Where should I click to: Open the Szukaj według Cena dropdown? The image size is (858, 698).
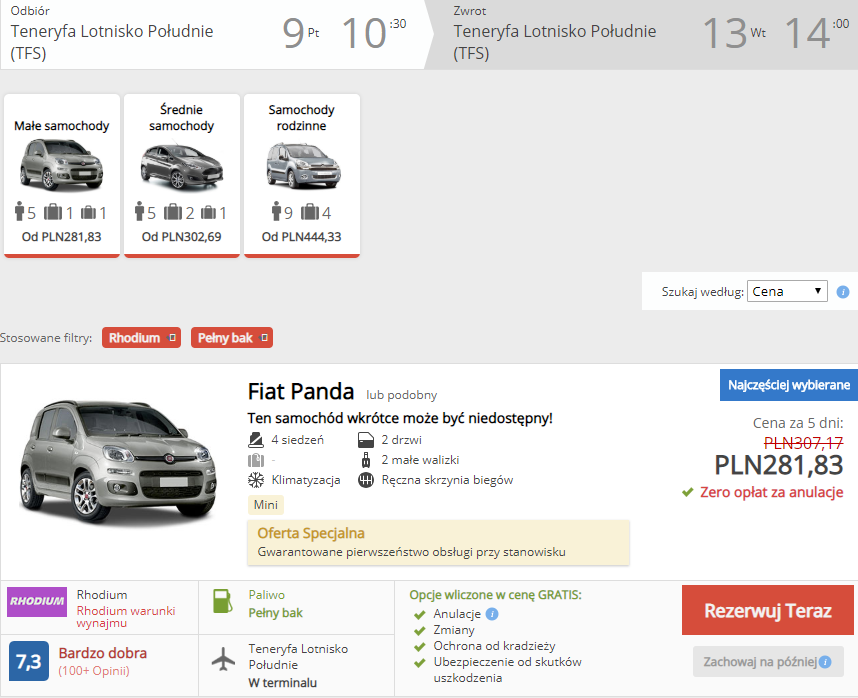(x=787, y=291)
